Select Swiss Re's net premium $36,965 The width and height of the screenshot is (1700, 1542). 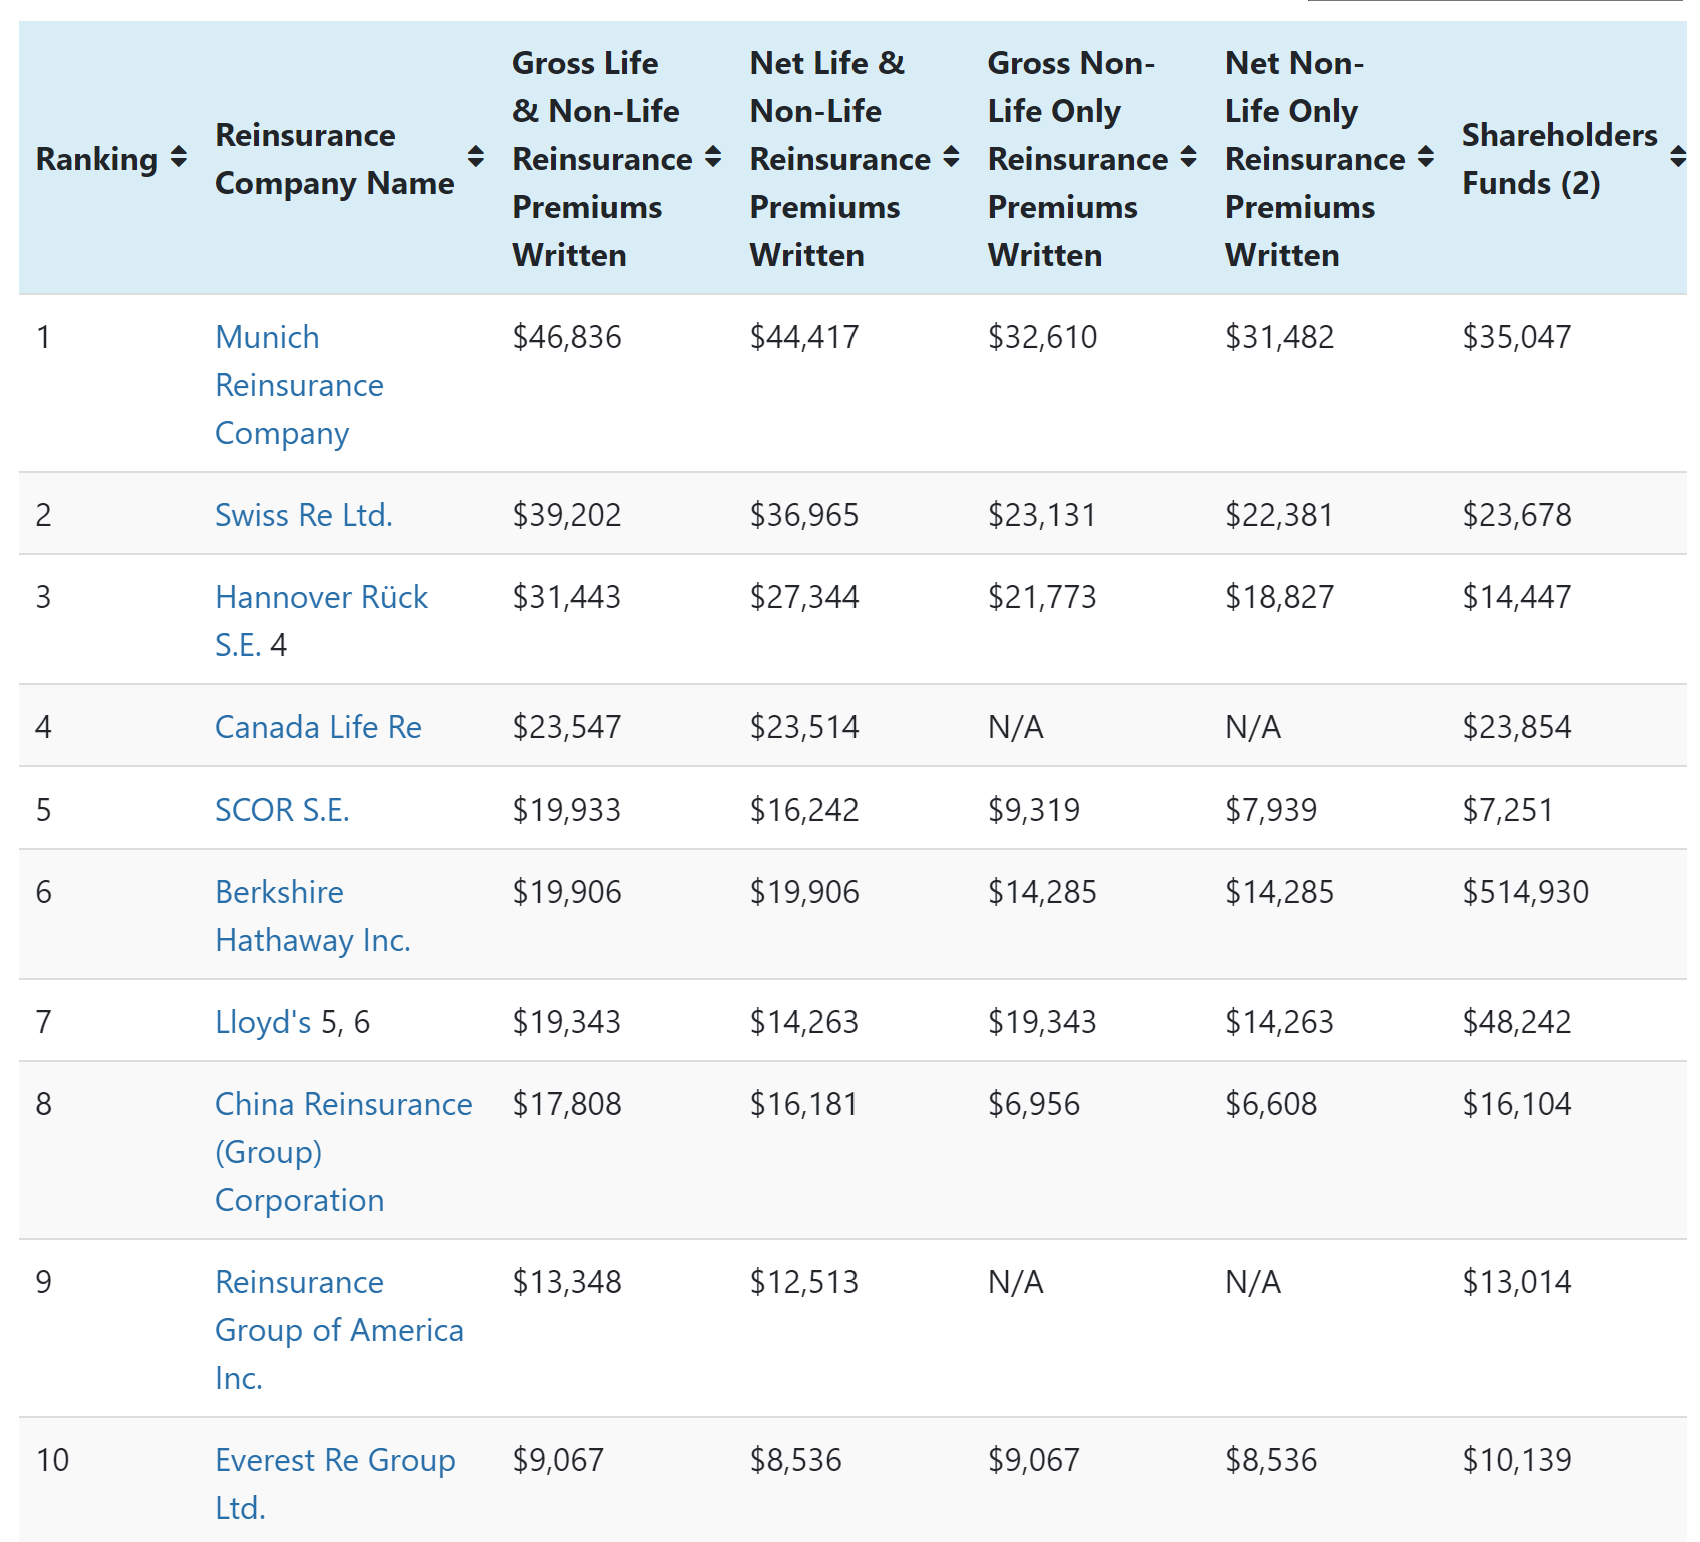click(805, 515)
